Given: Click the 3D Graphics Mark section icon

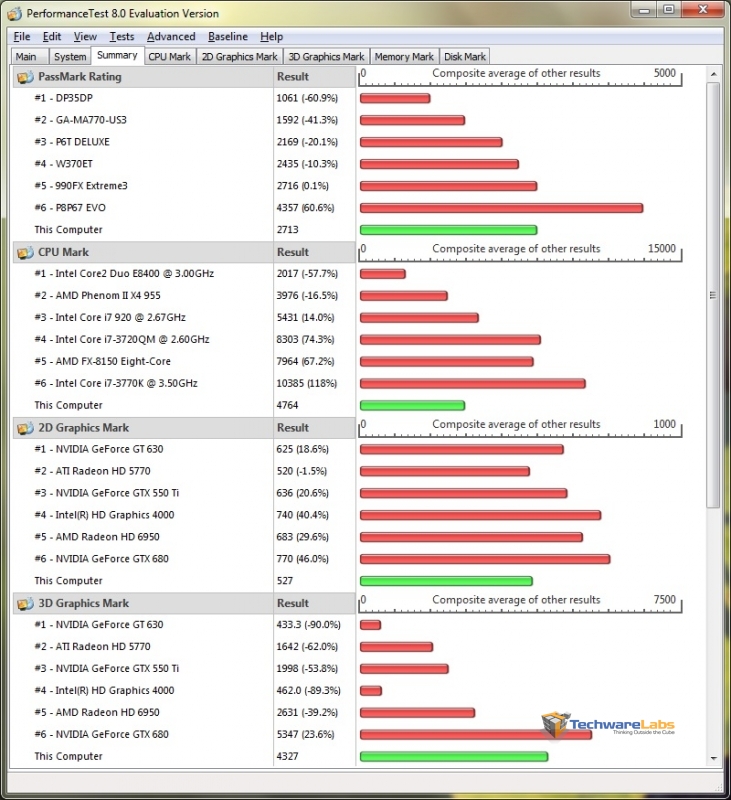Looking at the screenshot, I should pos(25,604).
